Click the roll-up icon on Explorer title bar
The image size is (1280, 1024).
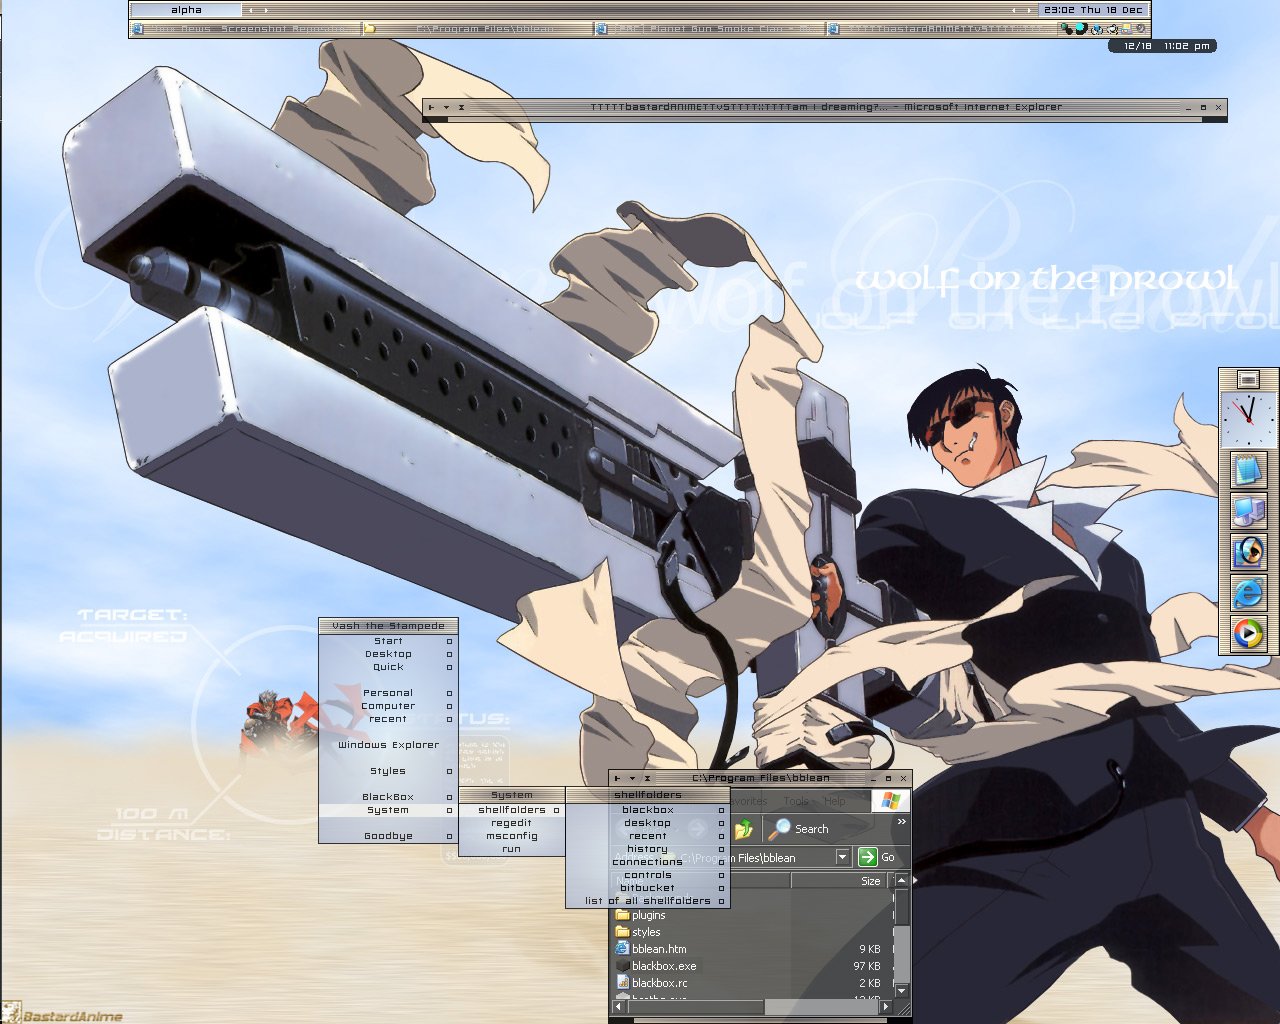point(632,778)
